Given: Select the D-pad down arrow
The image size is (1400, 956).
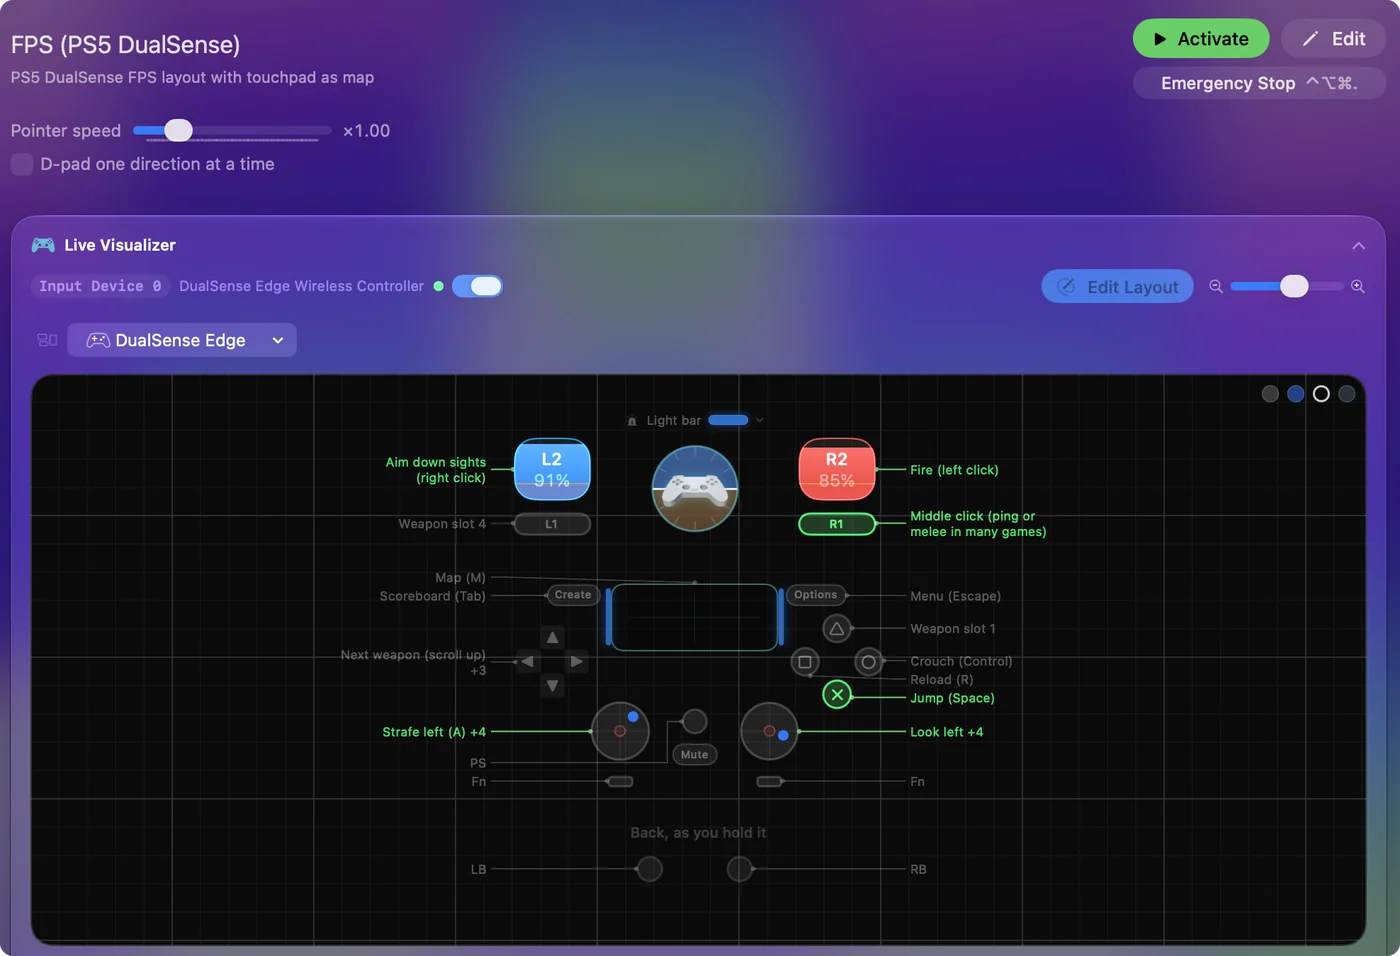Looking at the screenshot, I should click(552, 686).
